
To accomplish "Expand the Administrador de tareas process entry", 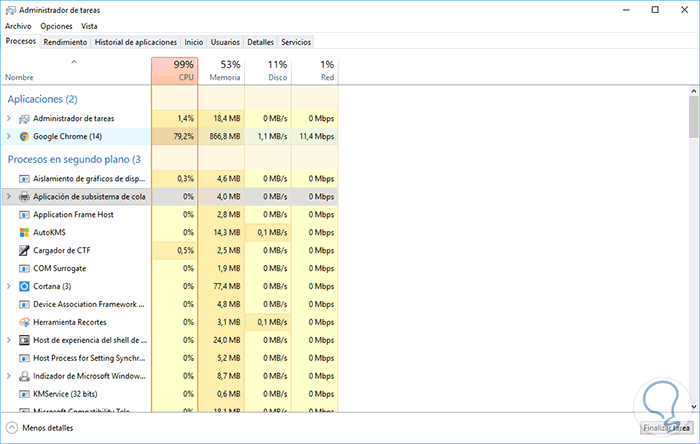I will click(9, 118).
